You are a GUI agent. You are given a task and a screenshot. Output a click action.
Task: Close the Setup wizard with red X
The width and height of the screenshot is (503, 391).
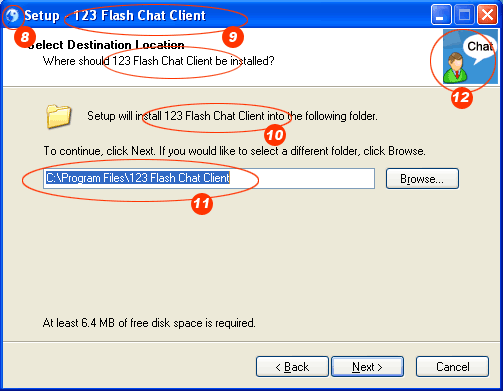[487, 15]
